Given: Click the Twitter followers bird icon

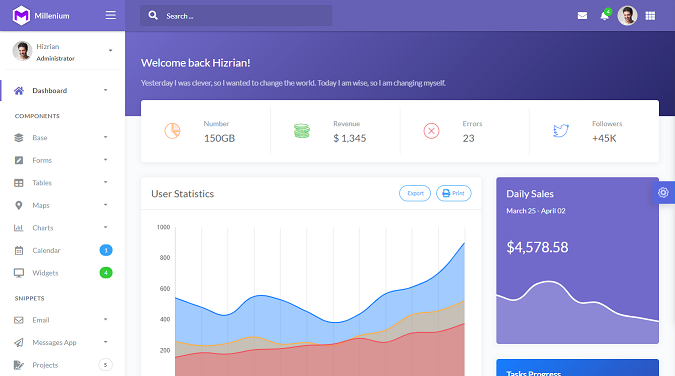Looking at the screenshot, I should pos(561,131).
